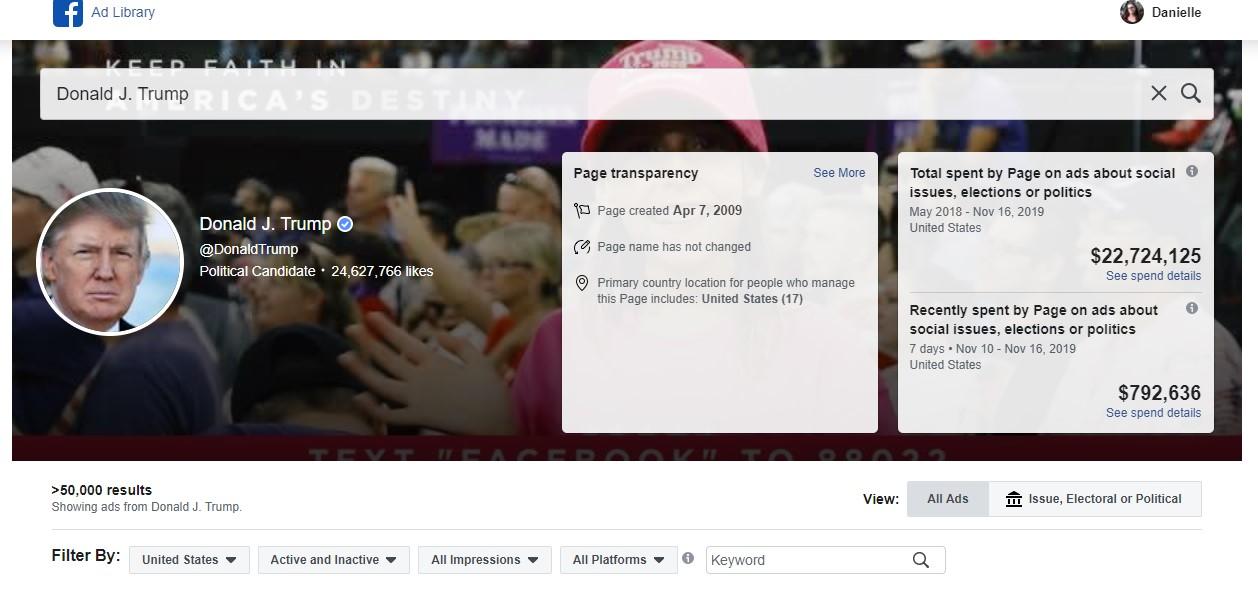Expand the Active and Inactive filter
The width and height of the screenshot is (1258, 593).
point(333,560)
